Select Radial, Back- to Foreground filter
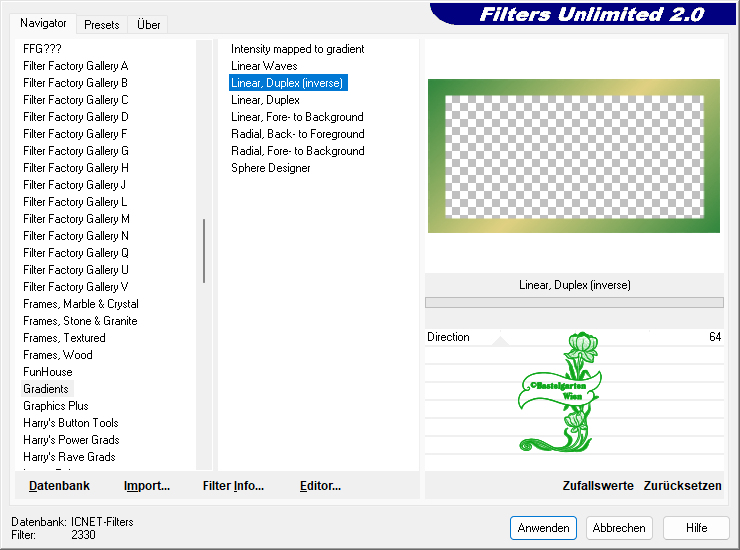The width and height of the screenshot is (740, 550). 297,134
